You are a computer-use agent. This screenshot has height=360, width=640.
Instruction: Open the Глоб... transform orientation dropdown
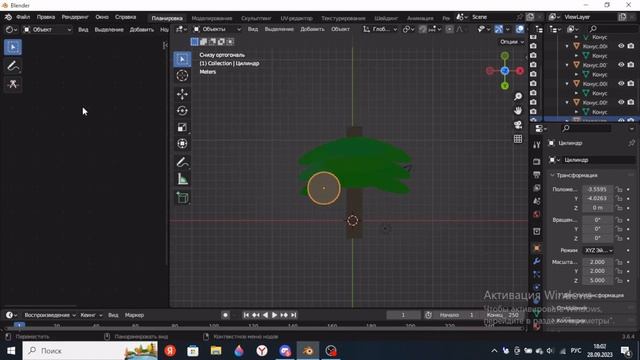(x=380, y=29)
